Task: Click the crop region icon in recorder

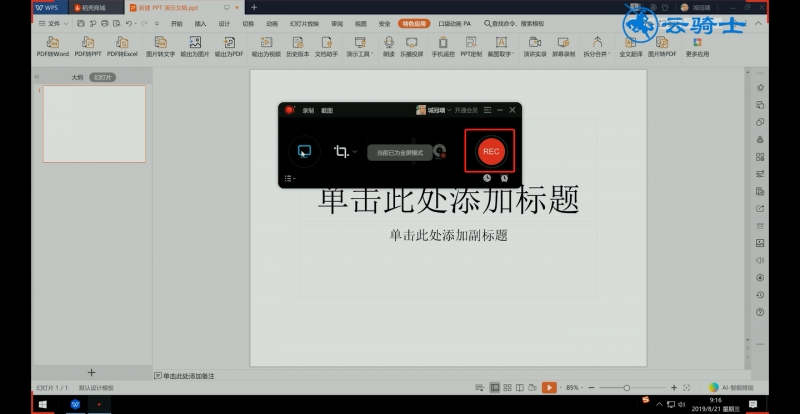Action: click(x=341, y=152)
